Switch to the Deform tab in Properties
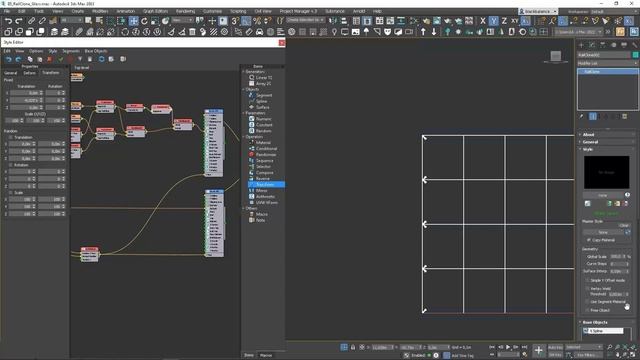 29,73
